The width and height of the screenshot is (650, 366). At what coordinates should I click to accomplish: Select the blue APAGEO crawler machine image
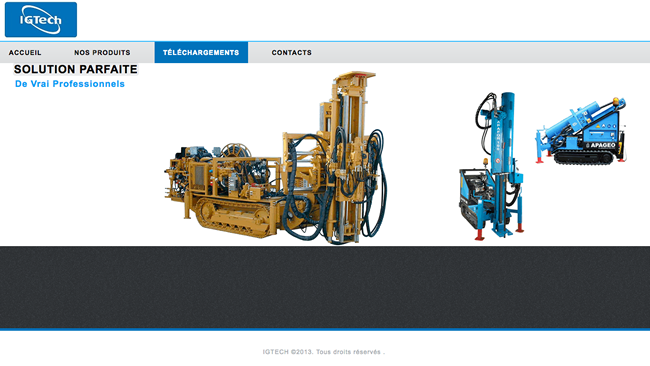coord(580,131)
